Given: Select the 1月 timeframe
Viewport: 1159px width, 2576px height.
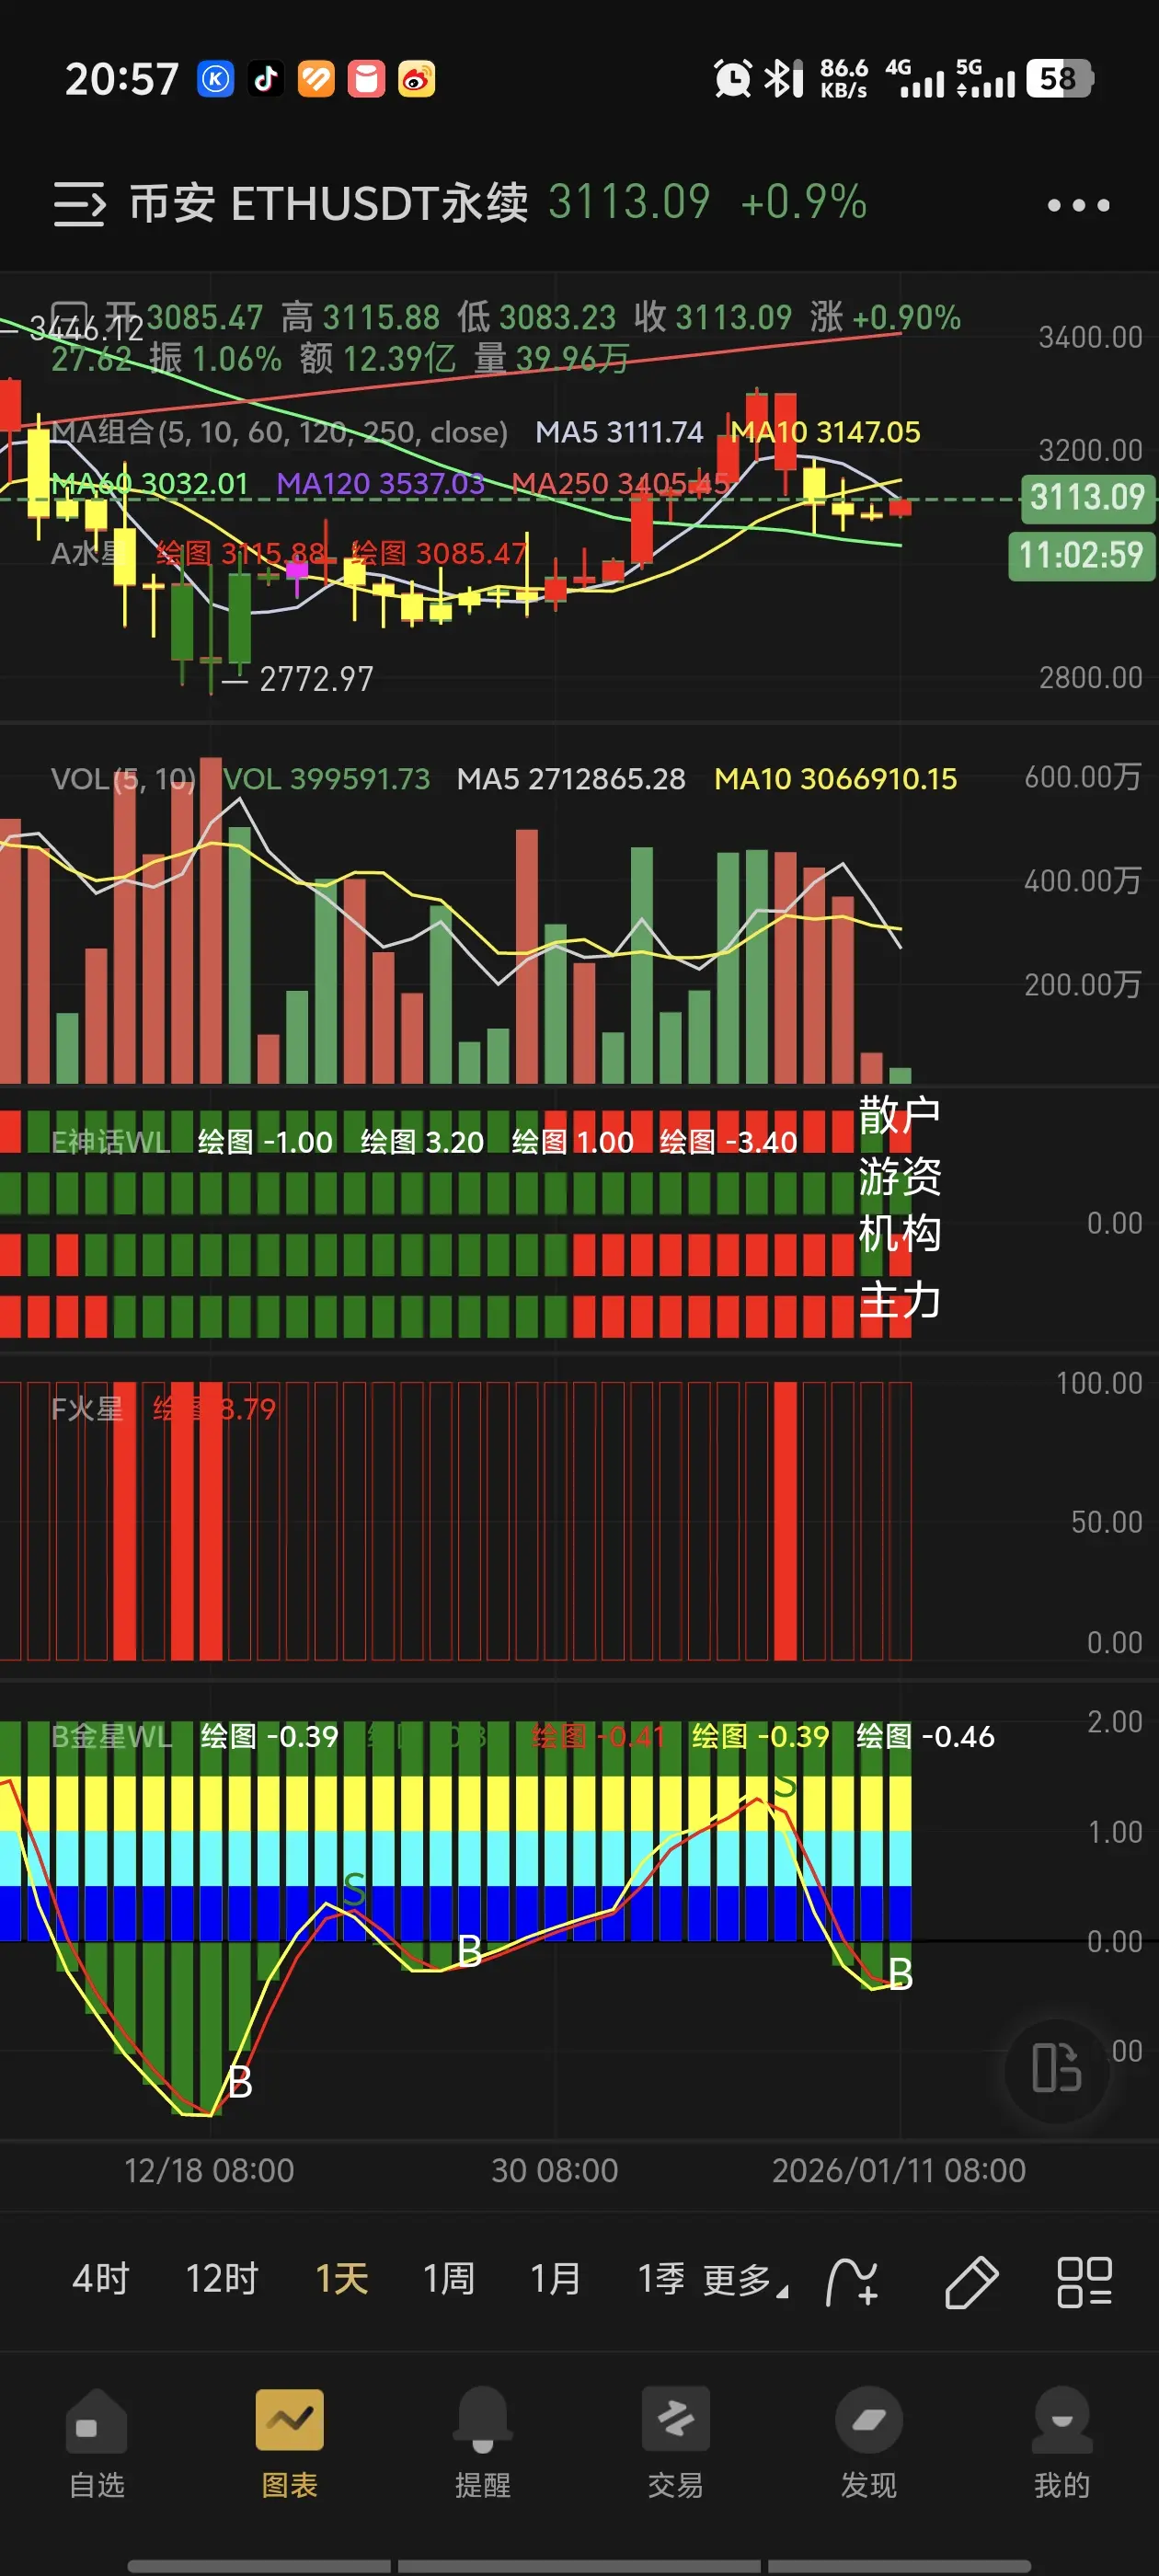Looking at the screenshot, I should coord(556,2280).
